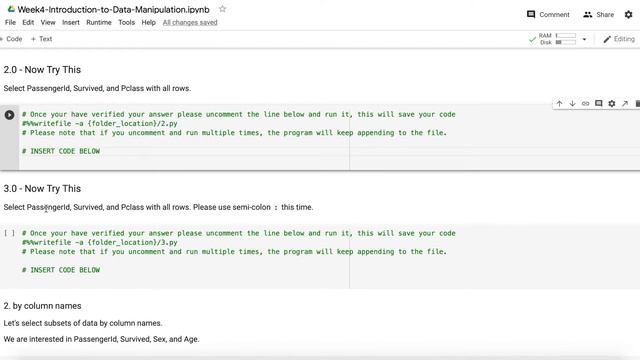
Task: Star the Week4 notebook
Action: [x=222, y=9]
